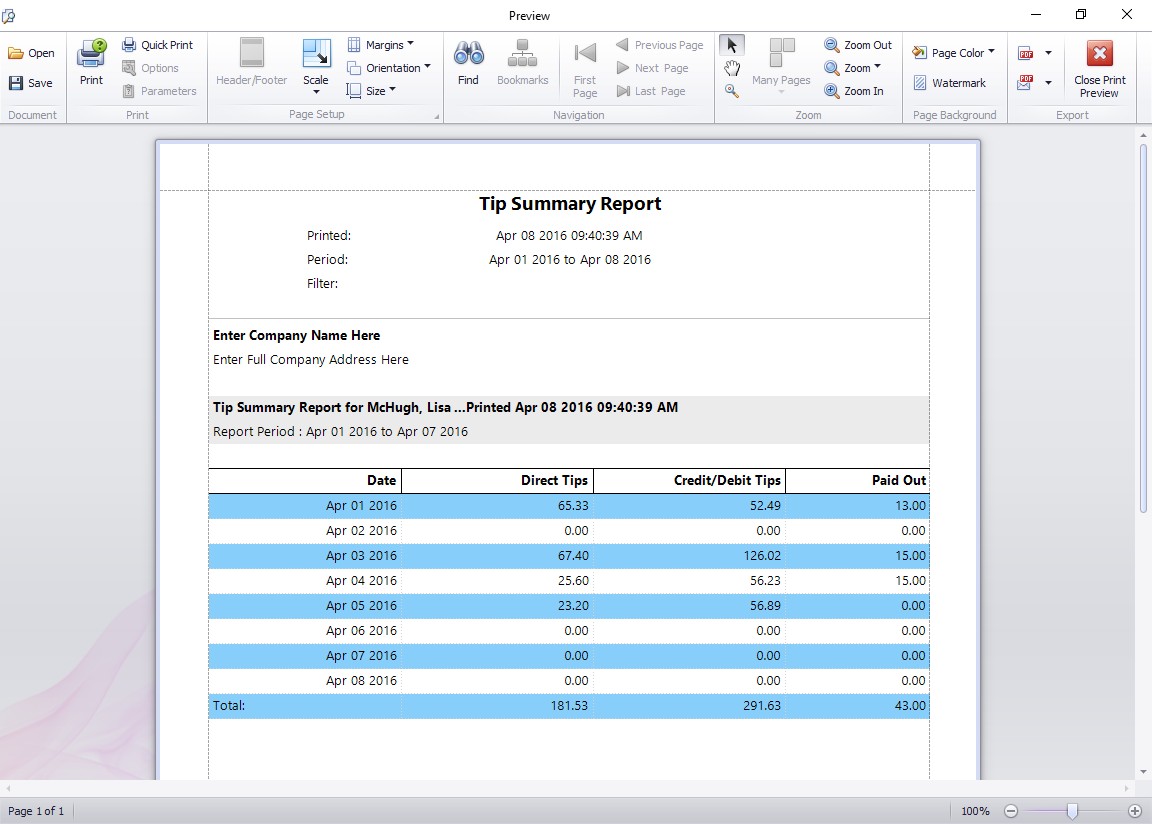Open print Options

pos(150,68)
